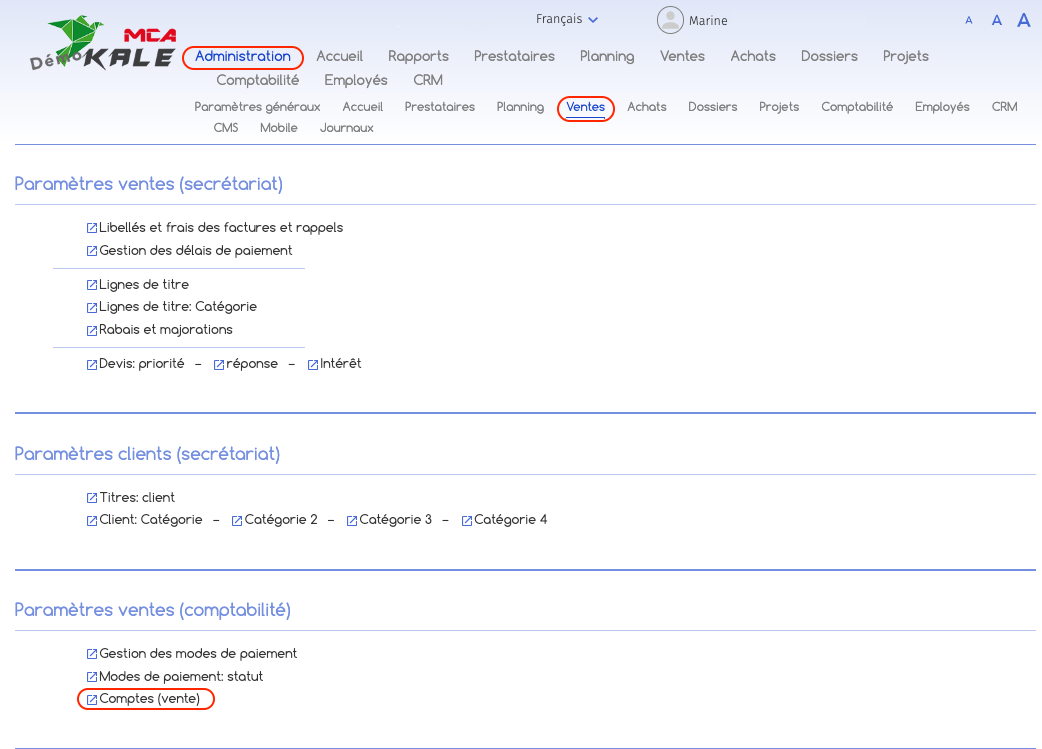Image resolution: width=1042 pixels, height=749 pixels.
Task: Click external-link icon beside Catégorie 3
Action: click(x=352, y=520)
